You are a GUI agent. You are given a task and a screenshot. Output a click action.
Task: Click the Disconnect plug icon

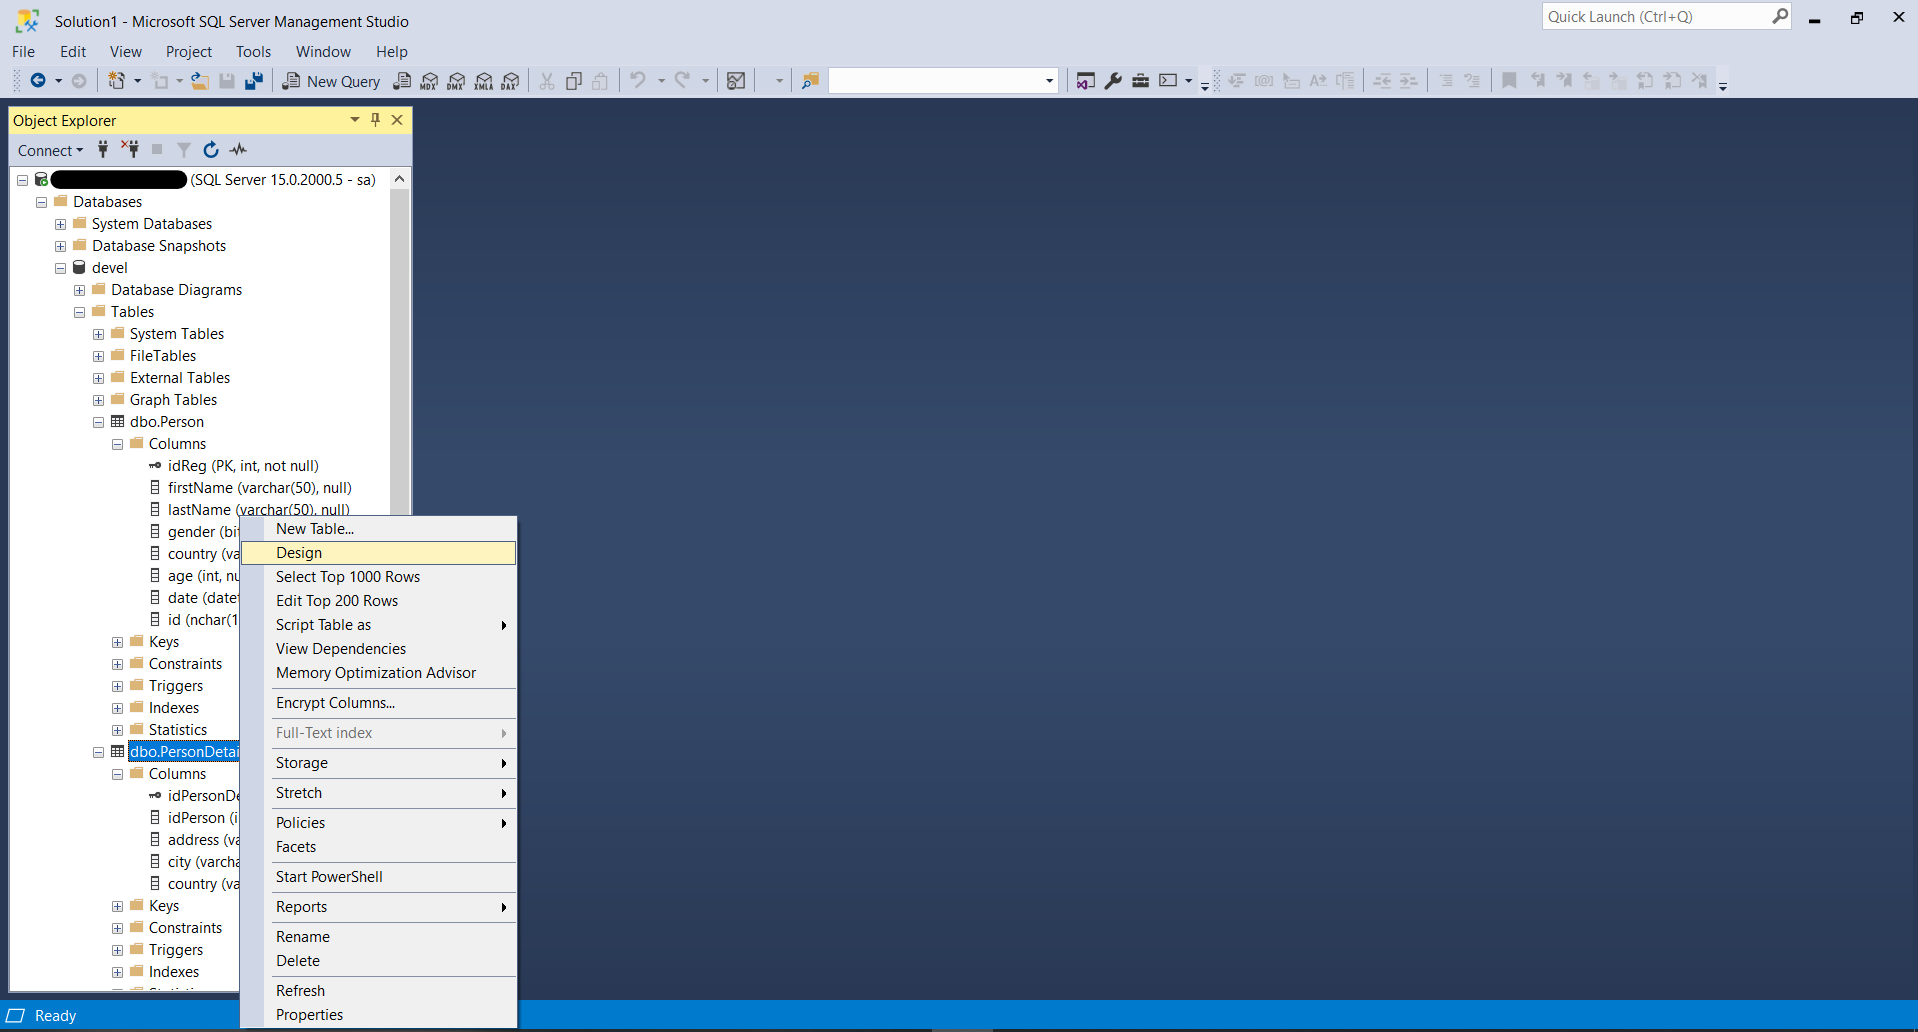130,150
